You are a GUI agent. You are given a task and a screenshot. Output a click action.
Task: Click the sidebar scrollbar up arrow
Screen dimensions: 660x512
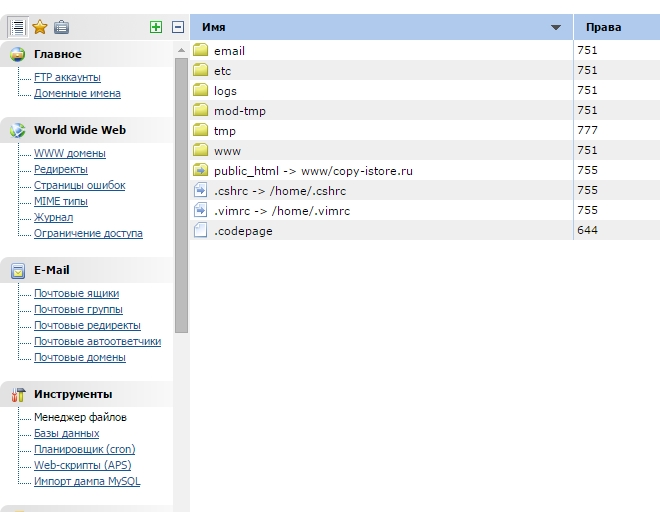[x=181, y=50]
